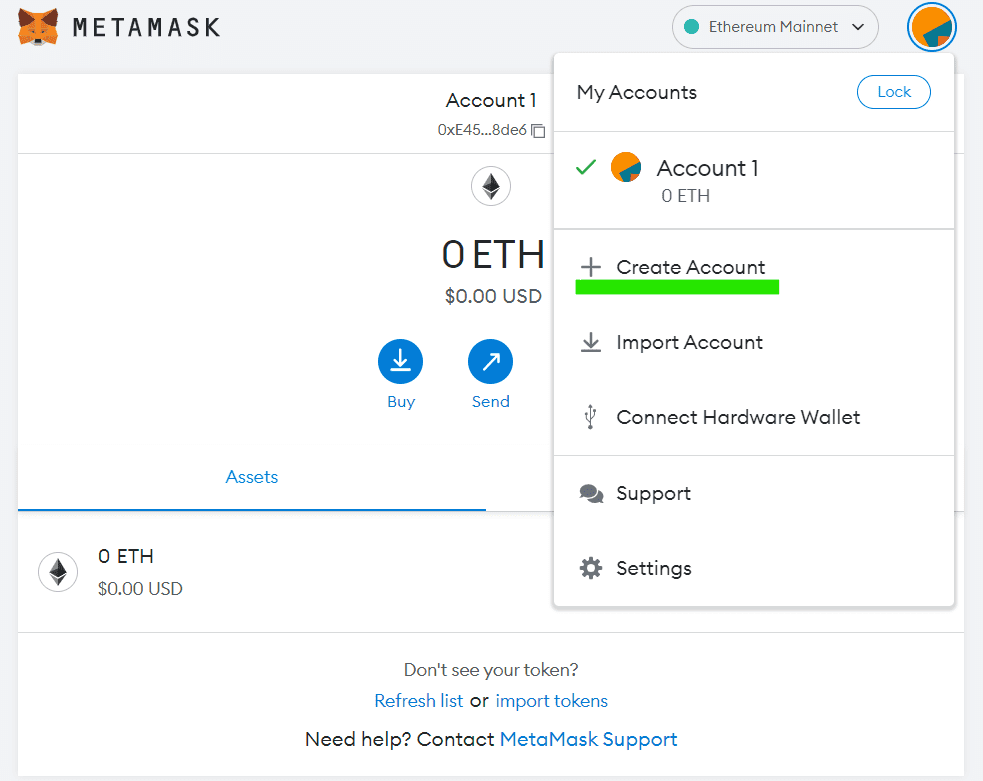Image resolution: width=983 pixels, height=781 pixels.
Task: Choose Connect Hardware Wallet from the menu
Action: (x=754, y=417)
